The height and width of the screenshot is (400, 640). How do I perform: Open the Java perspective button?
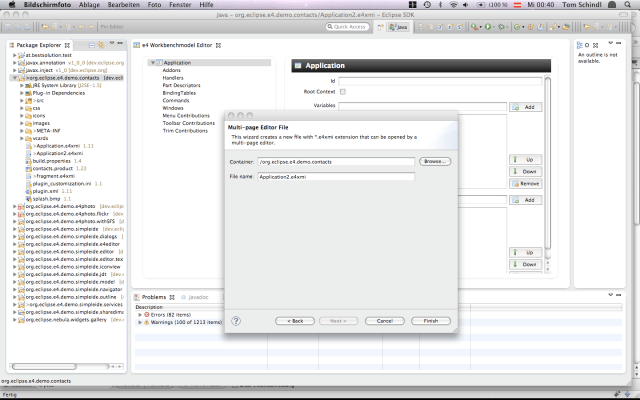(x=399, y=26)
